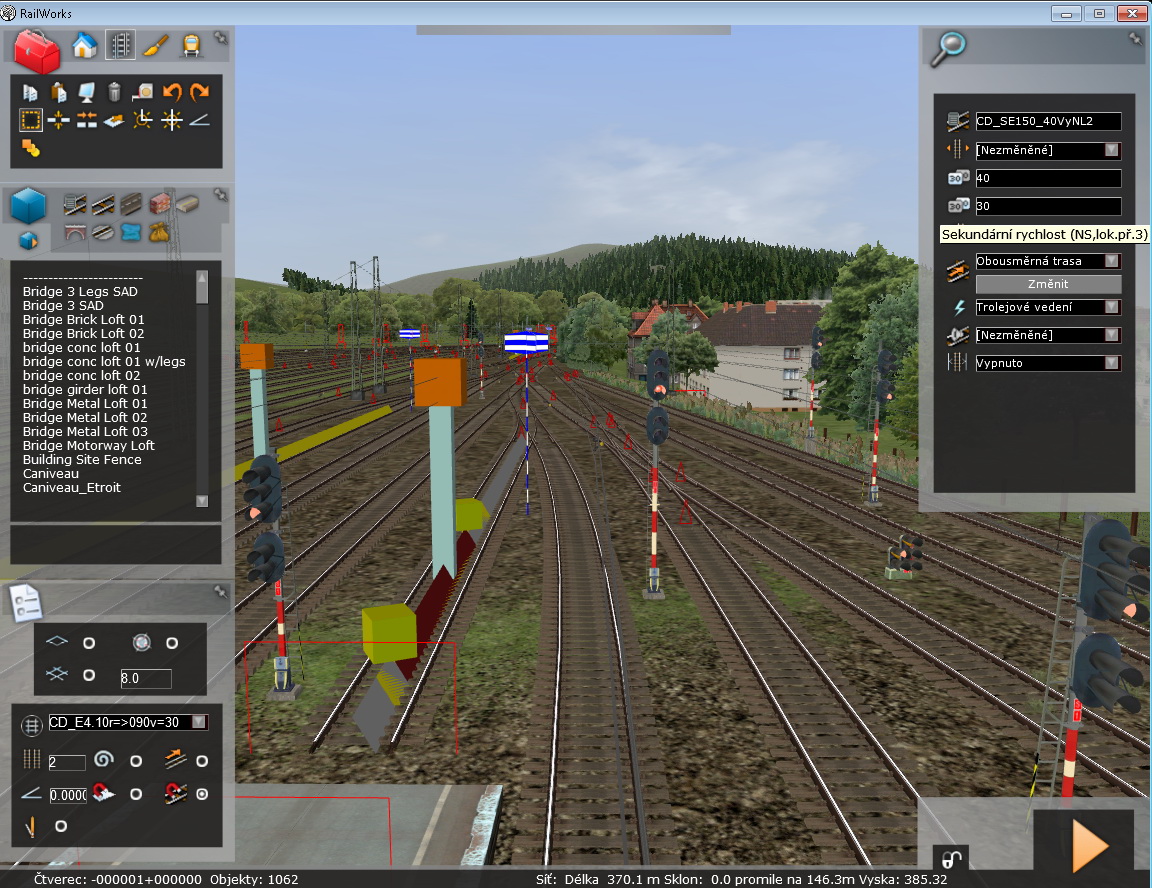Open the Obousměrná trasa dropdown
Viewport: 1152px width, 888px height.
pyautogui.click(x=1048, y=261)
